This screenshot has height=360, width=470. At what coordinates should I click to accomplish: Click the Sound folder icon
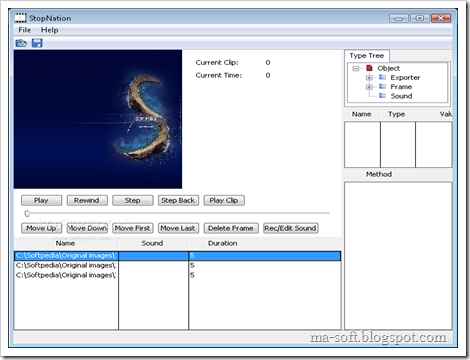coord(383,96)
